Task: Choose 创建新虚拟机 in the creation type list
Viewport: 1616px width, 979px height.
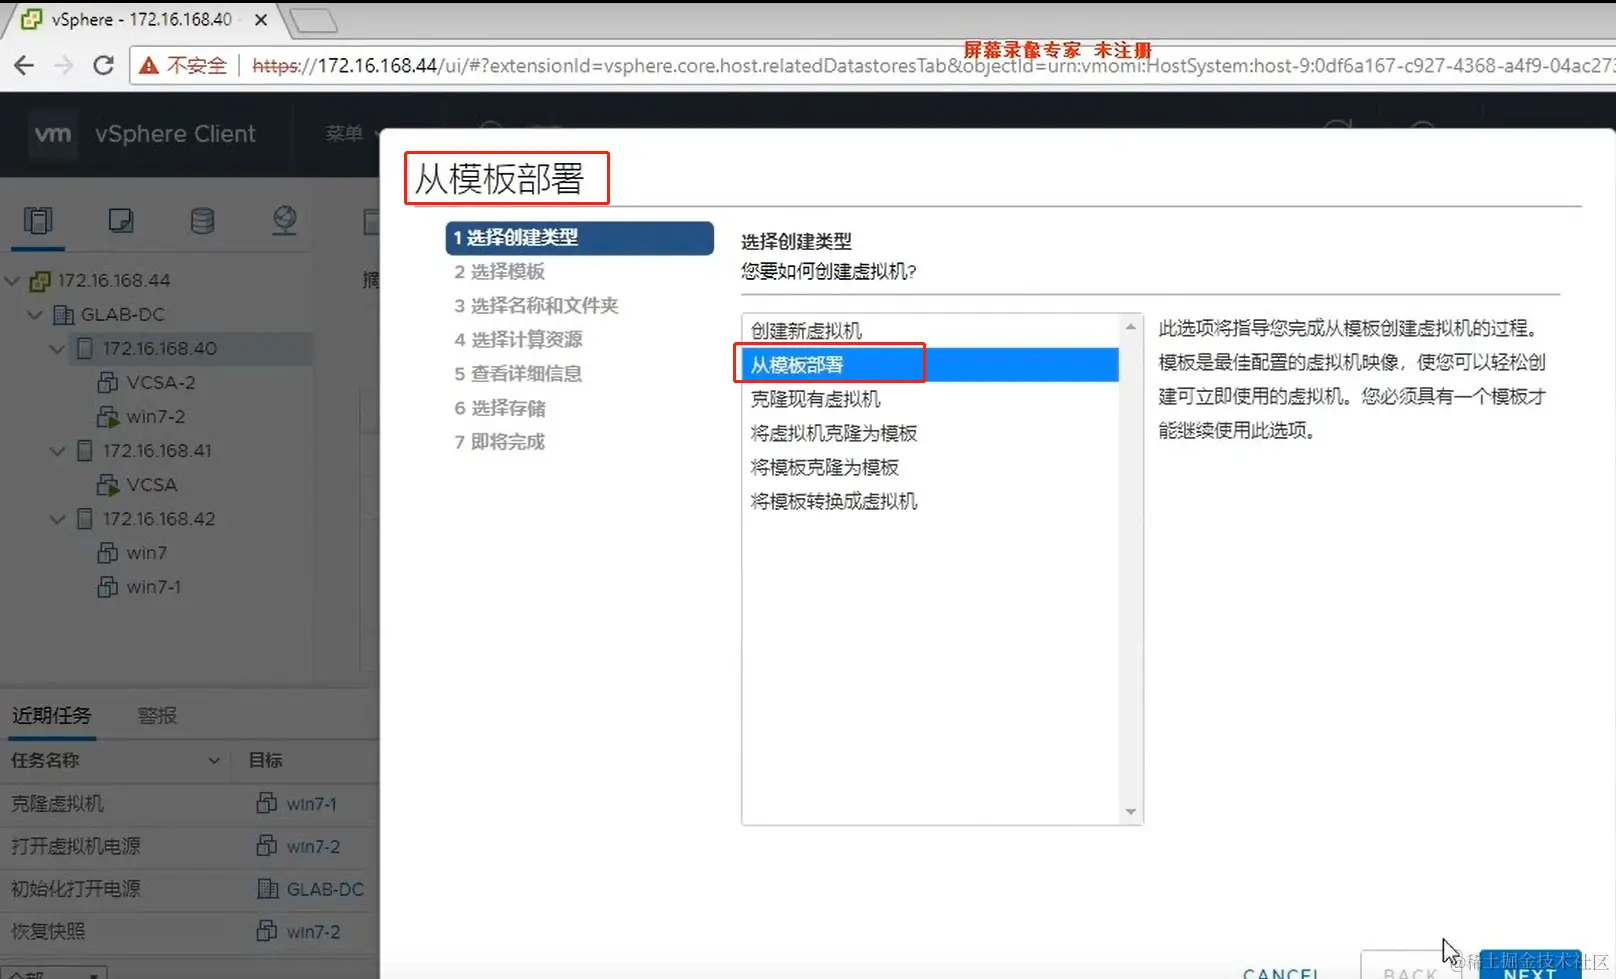Action: point(930,331)
